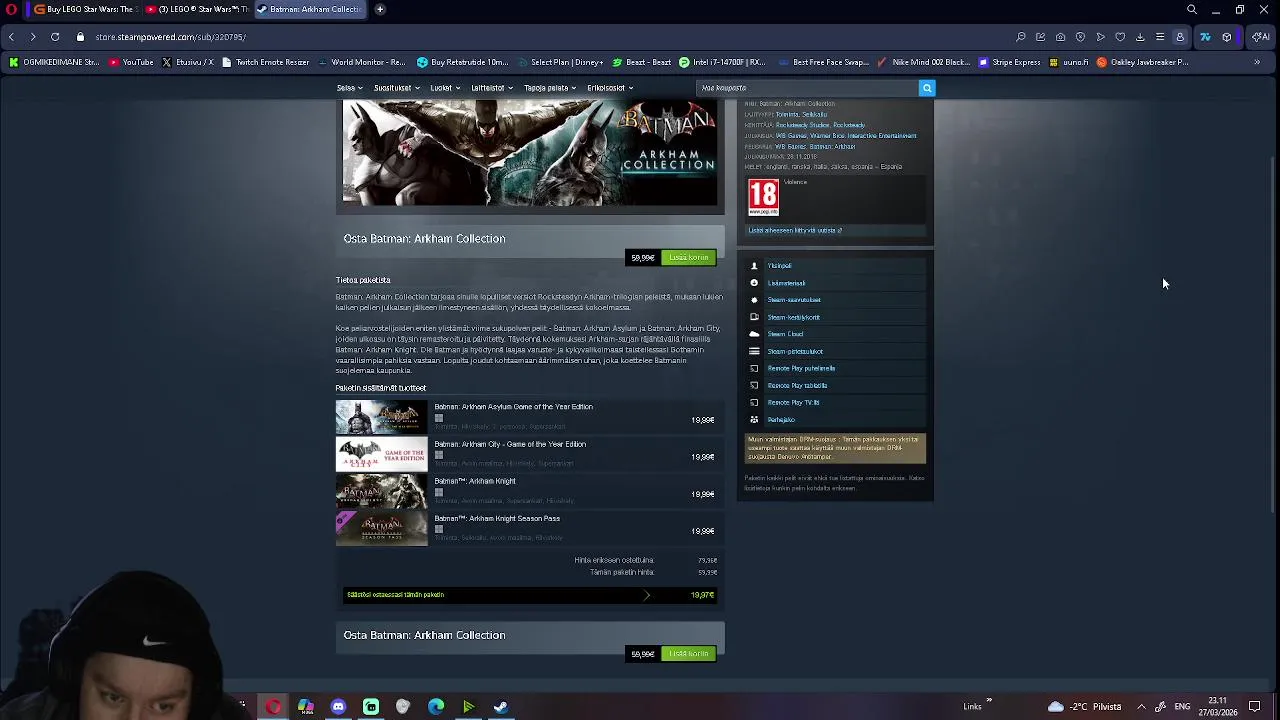The width and height of the screenshot is (1280, 720).
Task: Open the Discord taskbar icon
Action: [x=338, y=707]
